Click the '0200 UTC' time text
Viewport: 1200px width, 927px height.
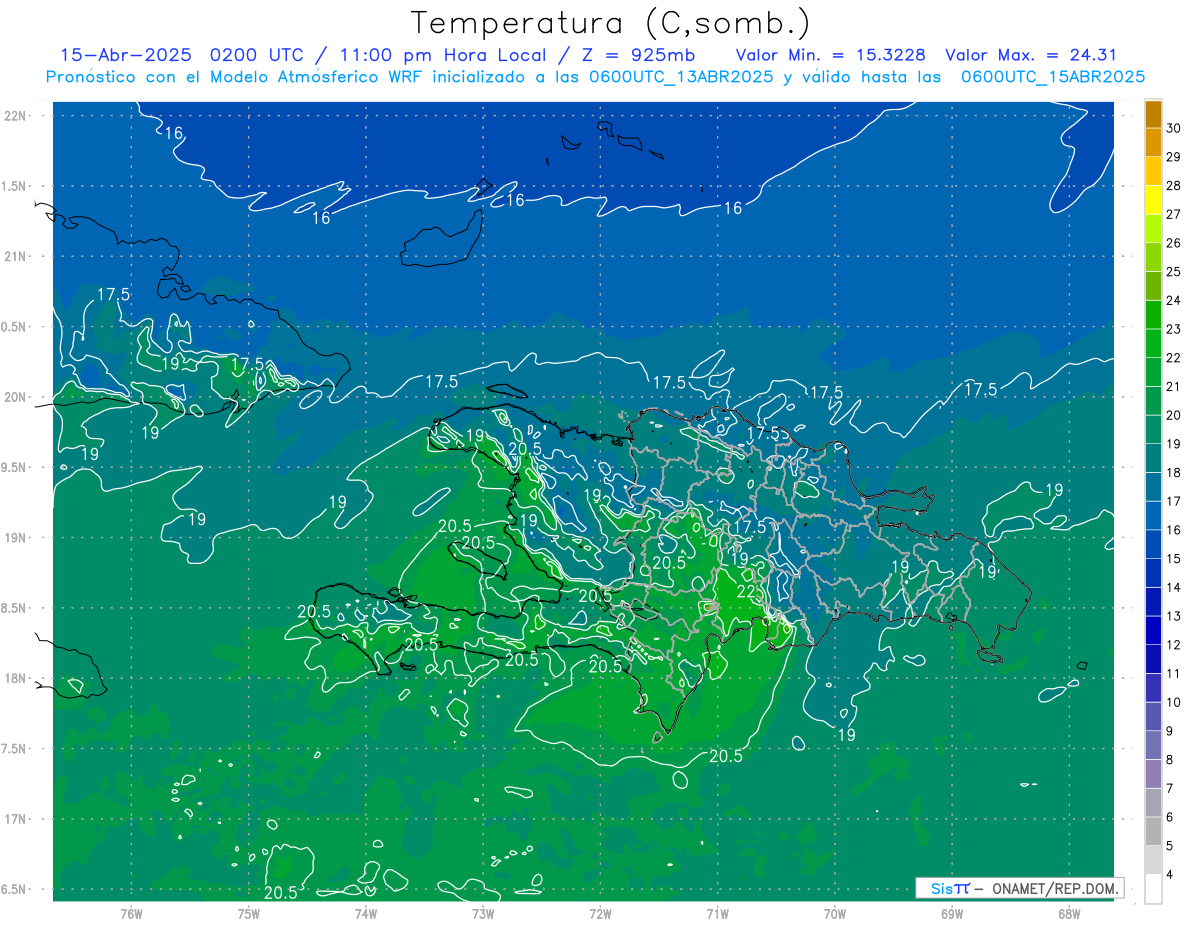(x=257, y=56)
